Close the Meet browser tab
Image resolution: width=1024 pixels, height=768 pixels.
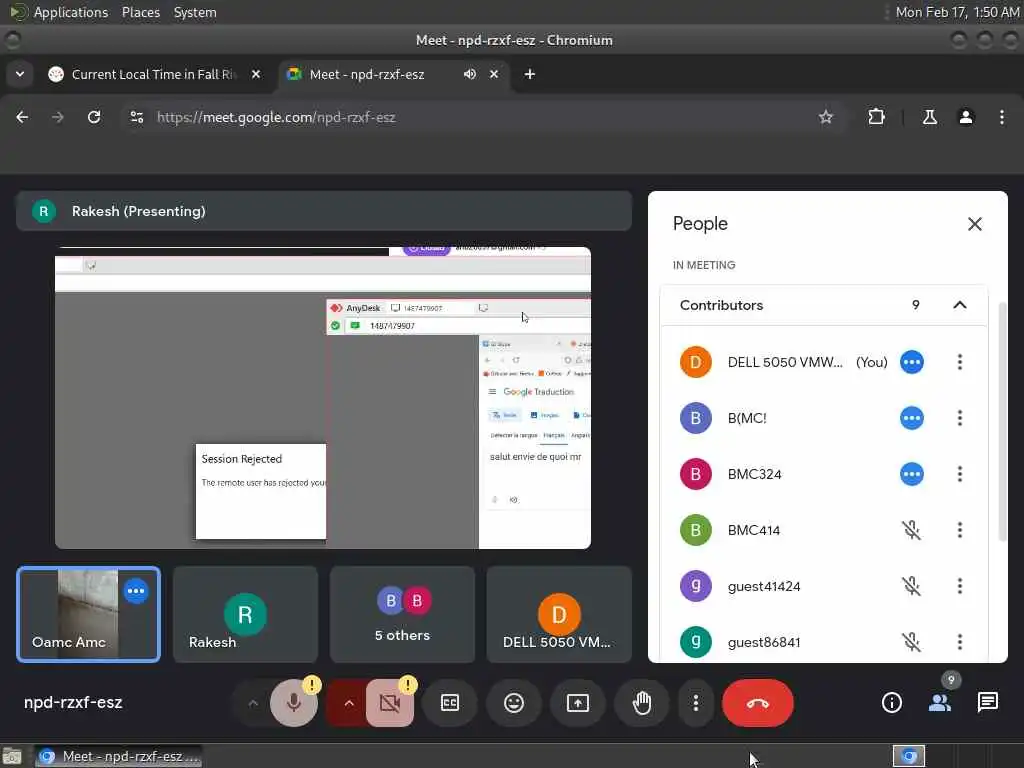coord(494,74)
